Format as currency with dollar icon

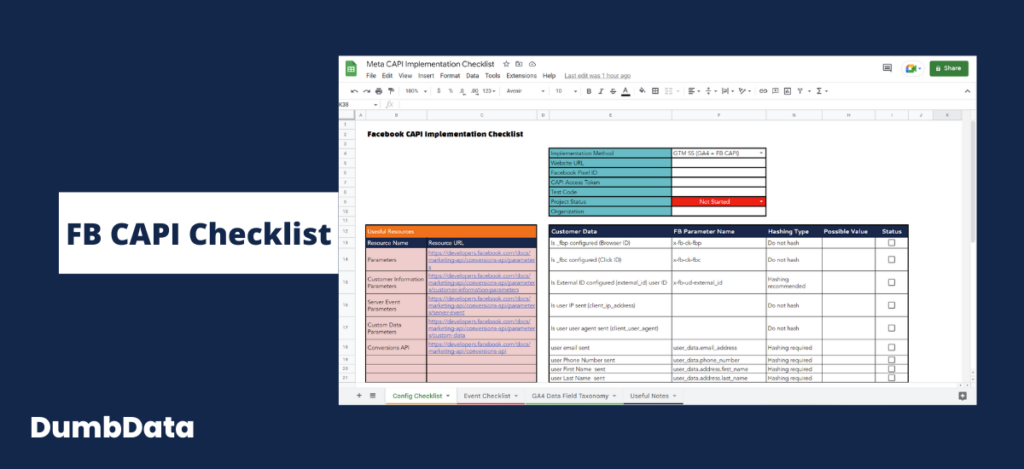point(439,91)
